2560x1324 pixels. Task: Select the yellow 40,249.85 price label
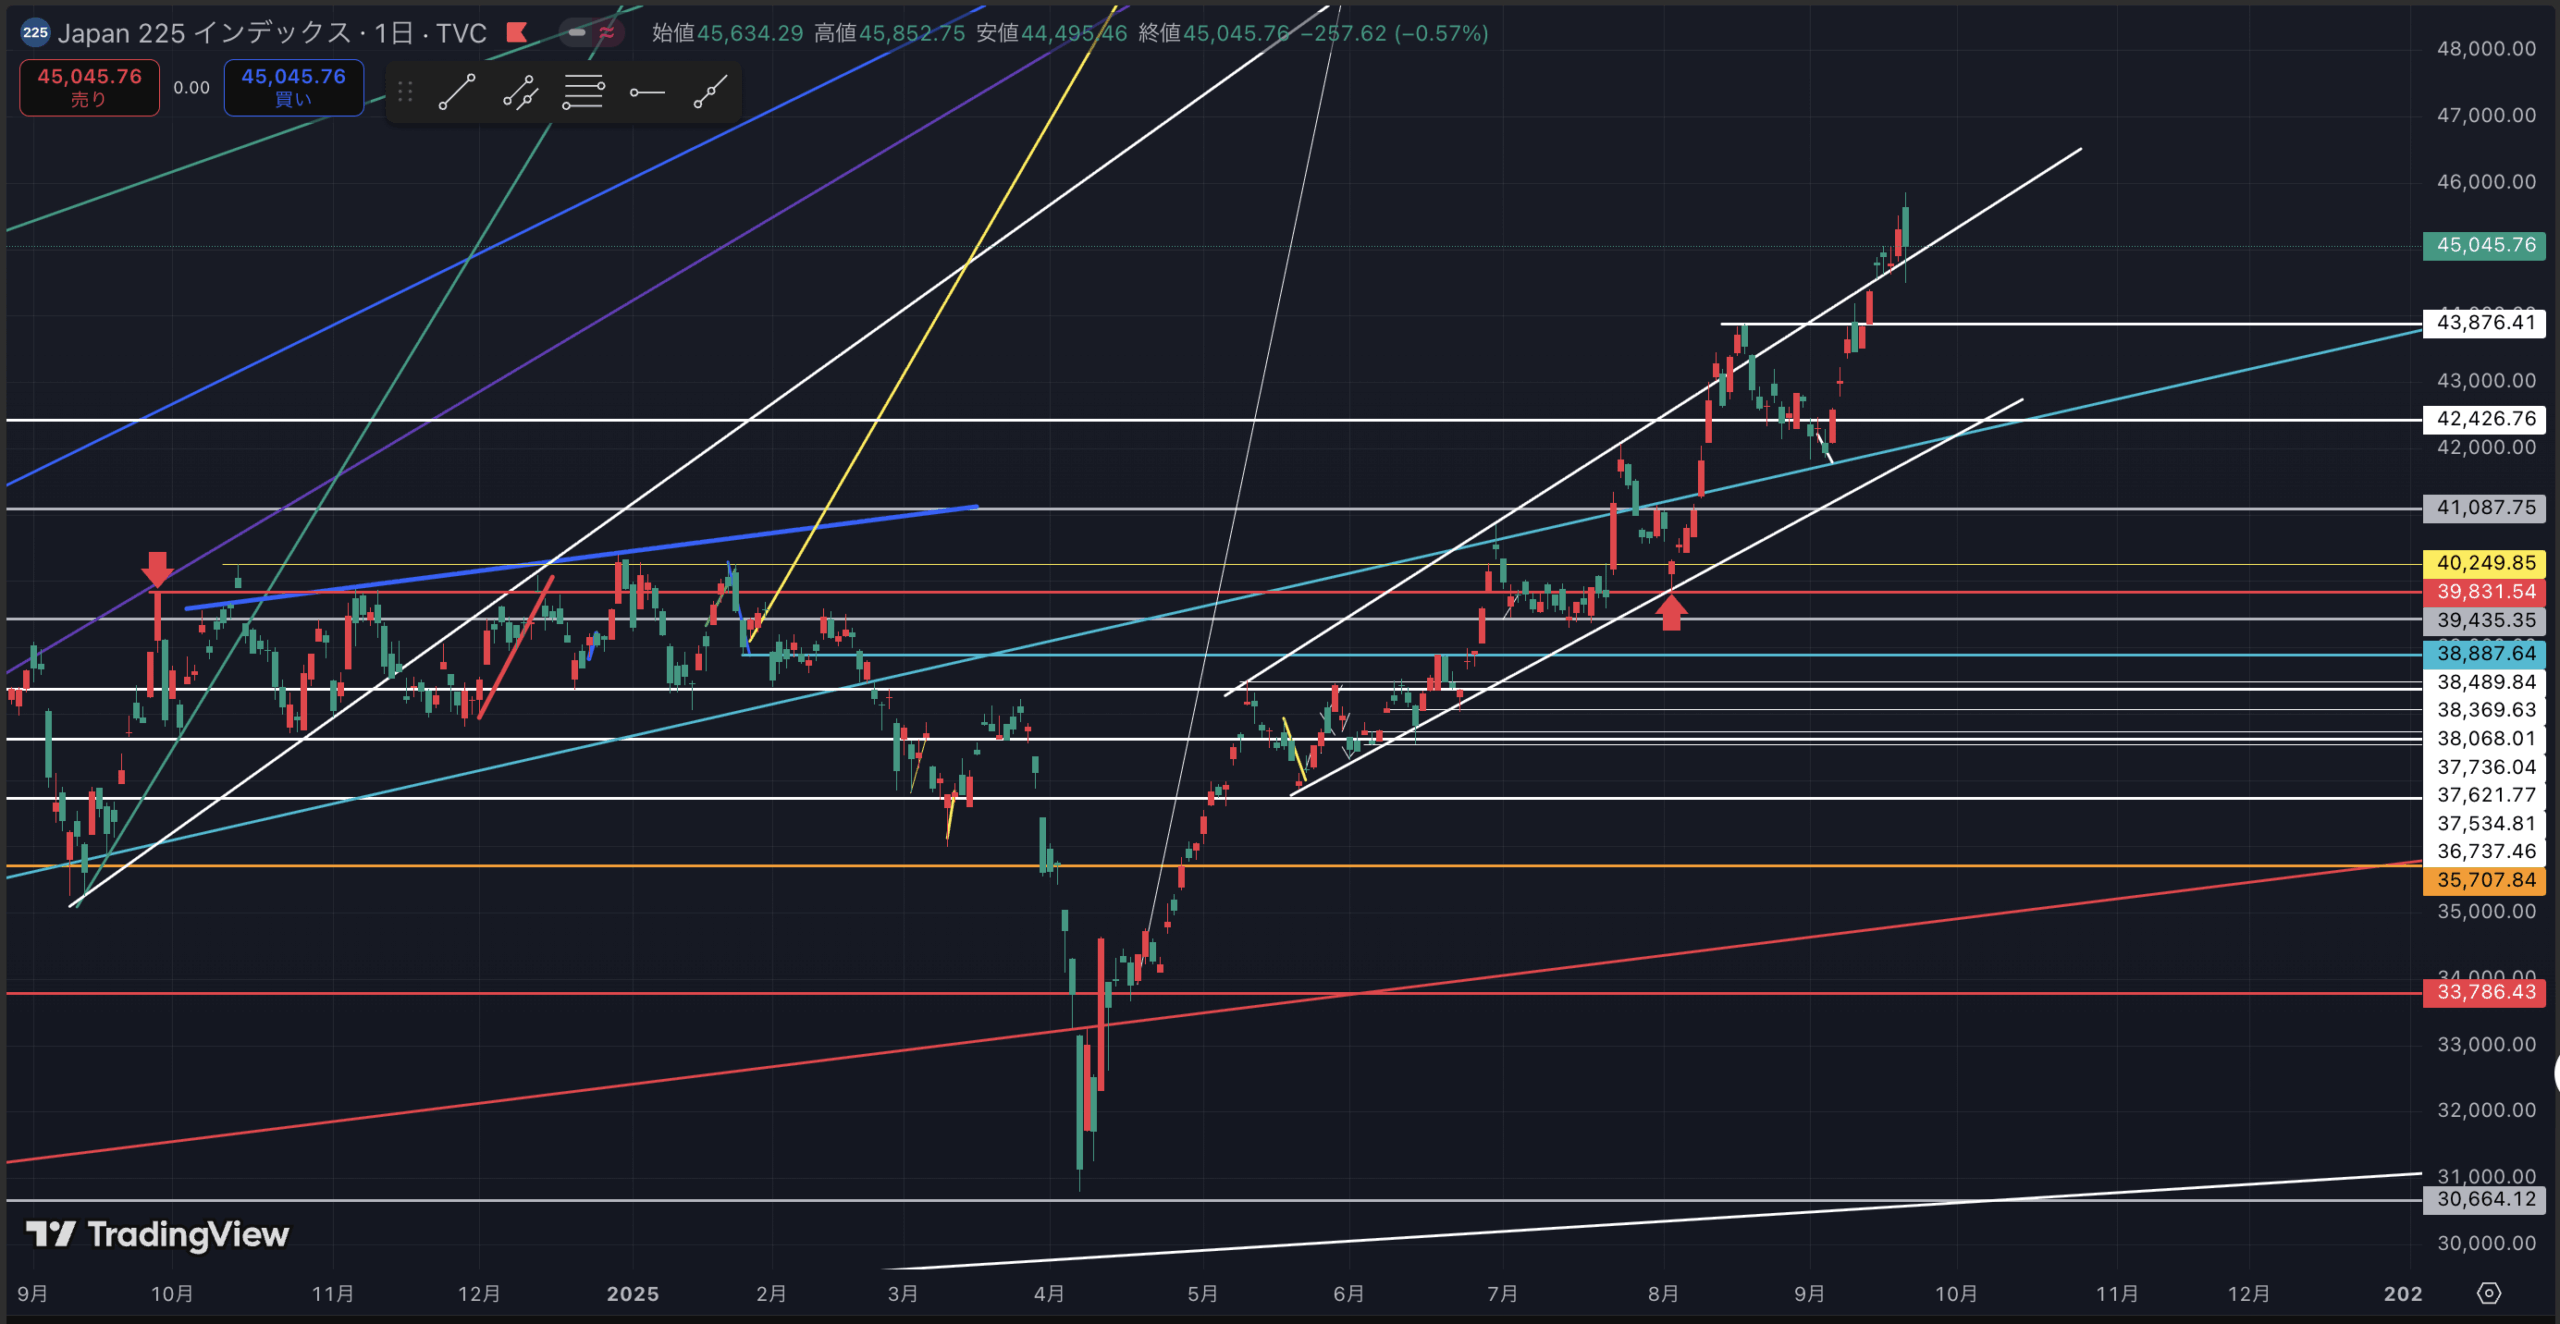[x=2484, y=563]
